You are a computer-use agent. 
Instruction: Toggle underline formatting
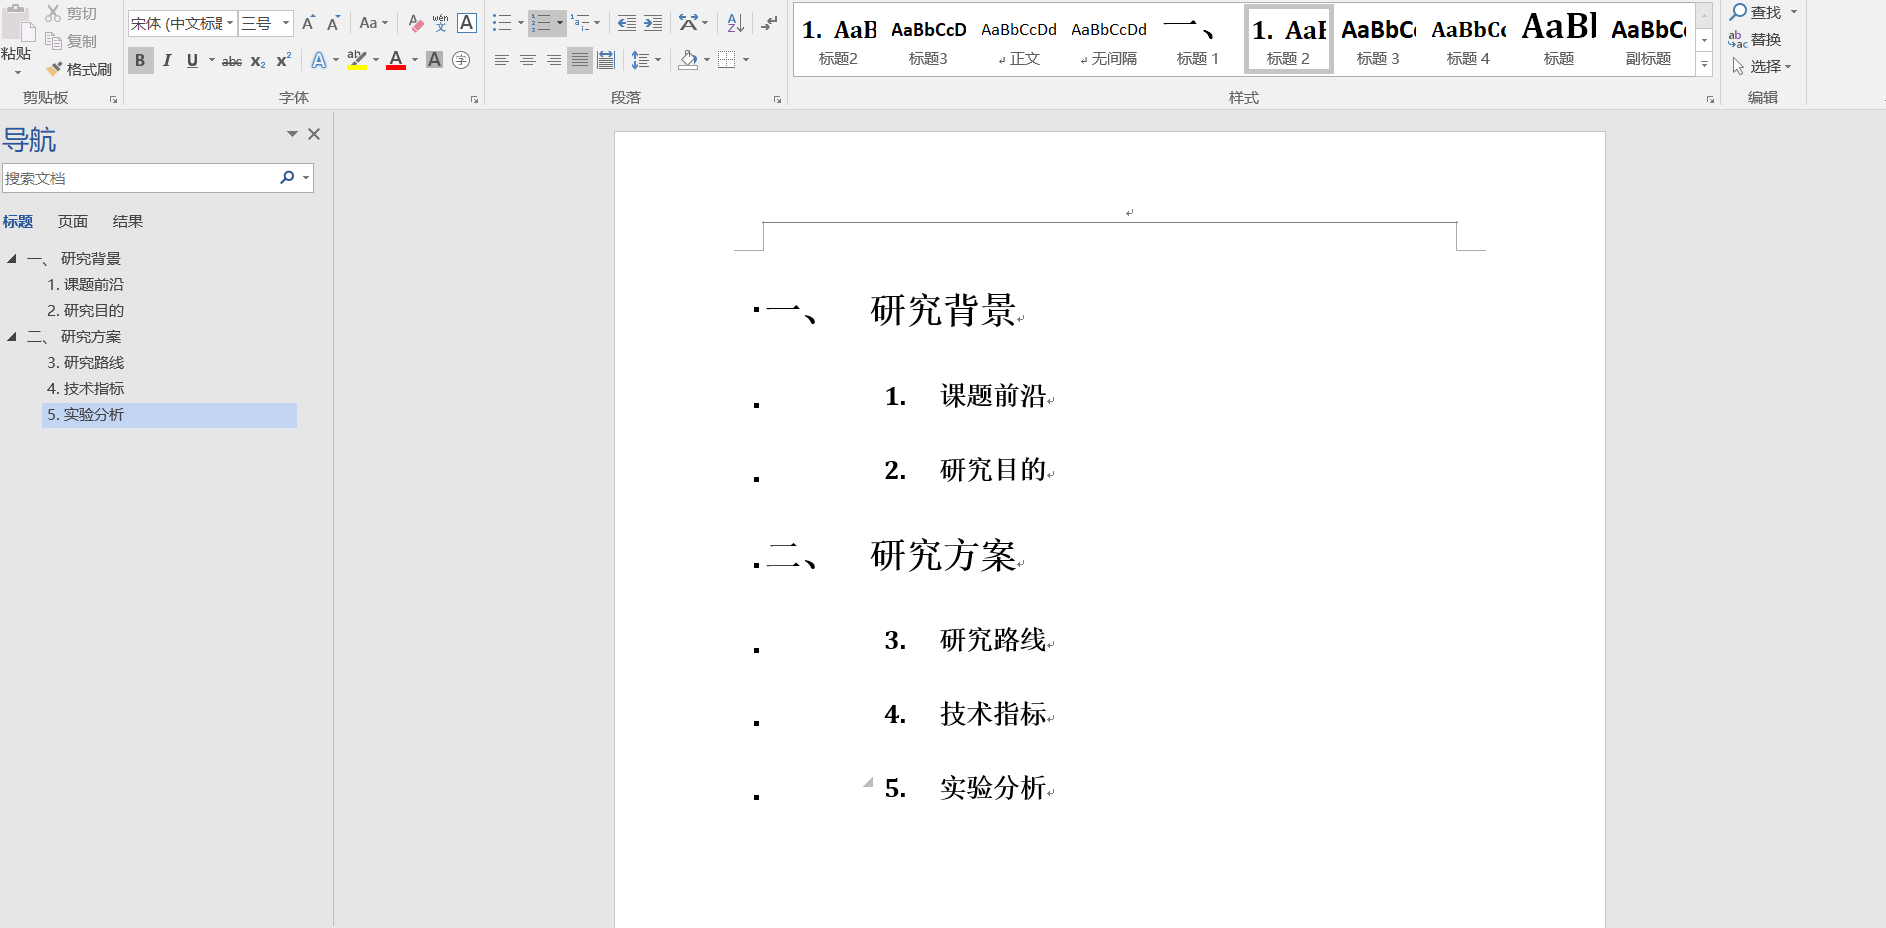[x=190, y=61]
